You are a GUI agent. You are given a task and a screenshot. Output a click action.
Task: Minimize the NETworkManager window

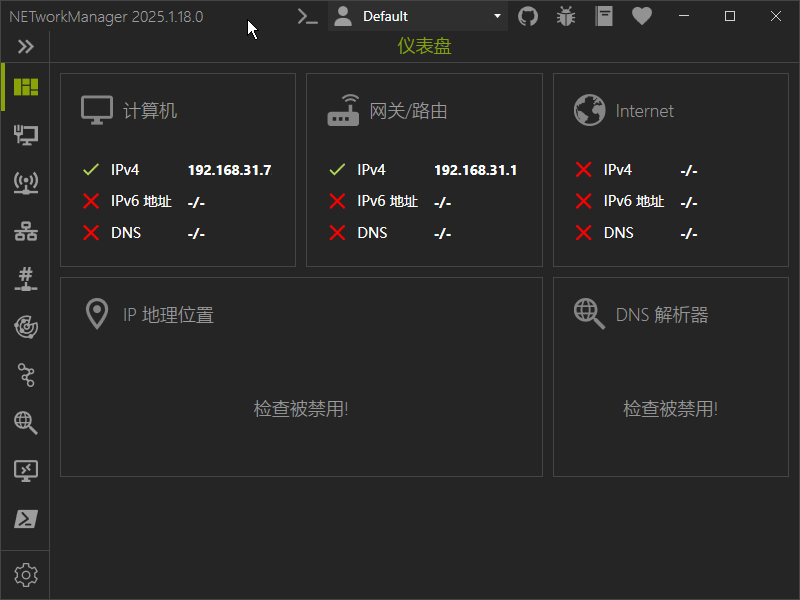tap(684, 16)
